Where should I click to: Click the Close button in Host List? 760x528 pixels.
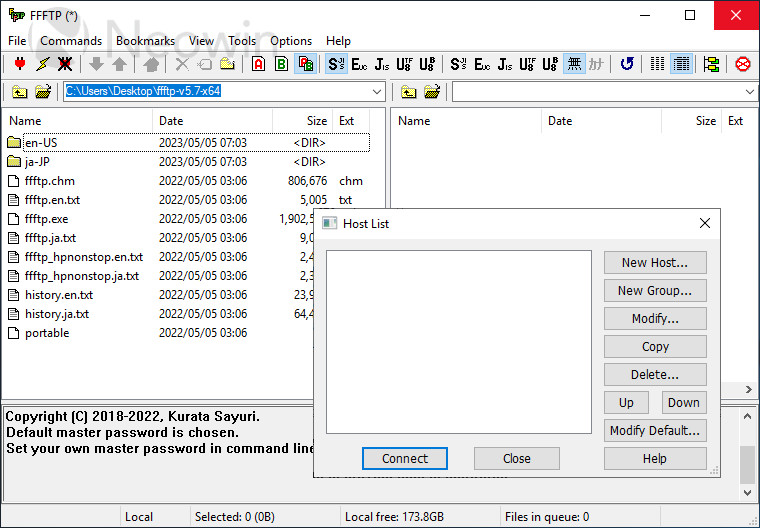(x=517, y=459)
